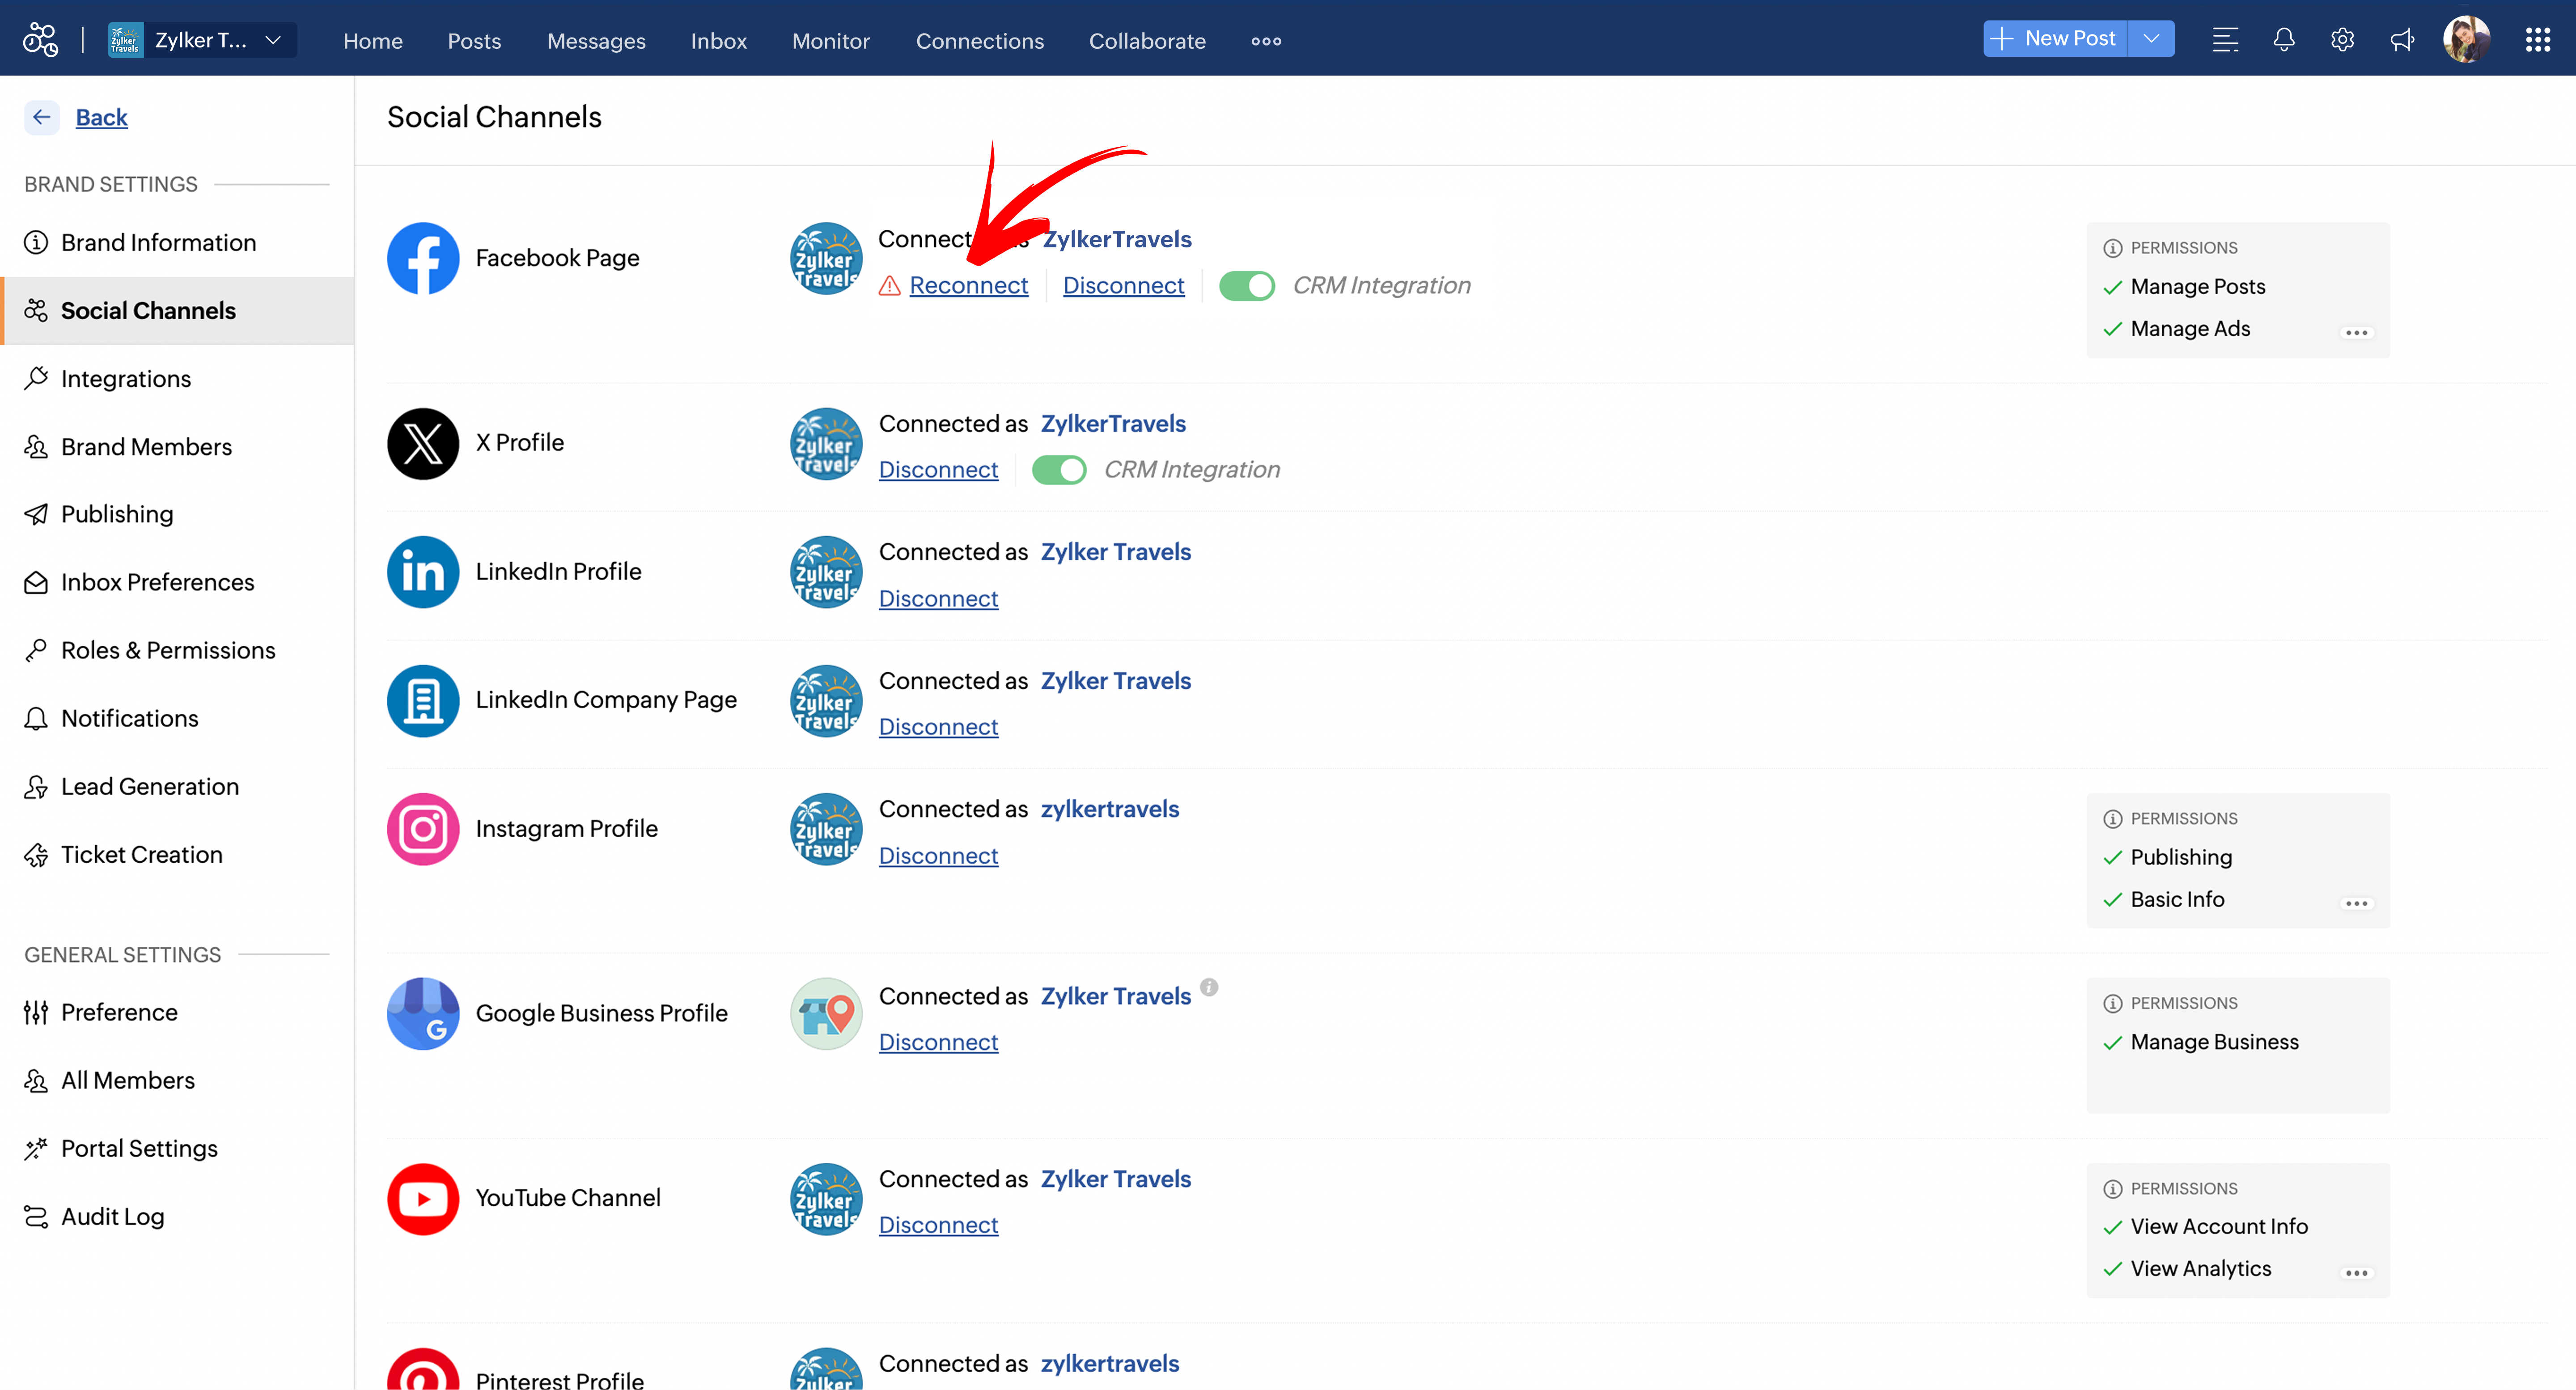
Task: Expand the Zylker Travels brand dropdown
Action: [x=273, y=40]
